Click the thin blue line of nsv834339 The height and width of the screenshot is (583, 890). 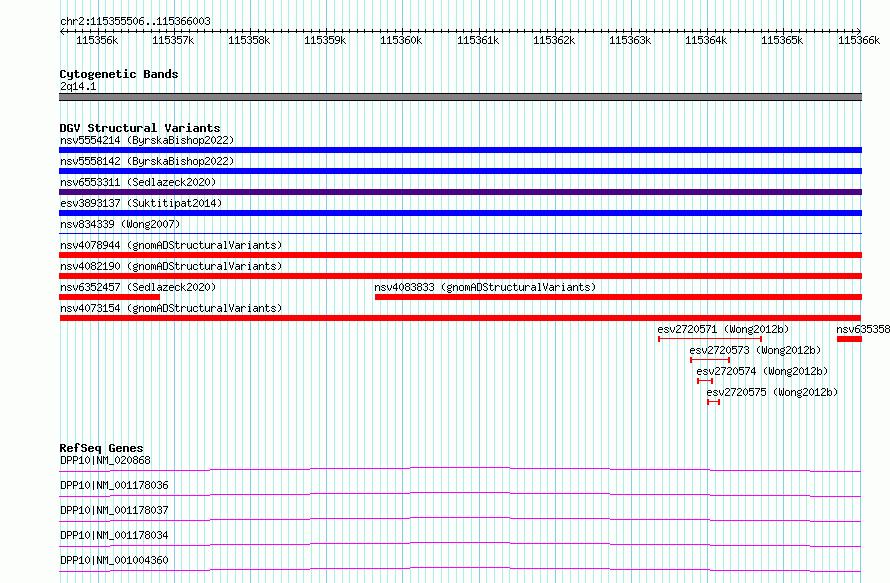pos(460,233)
